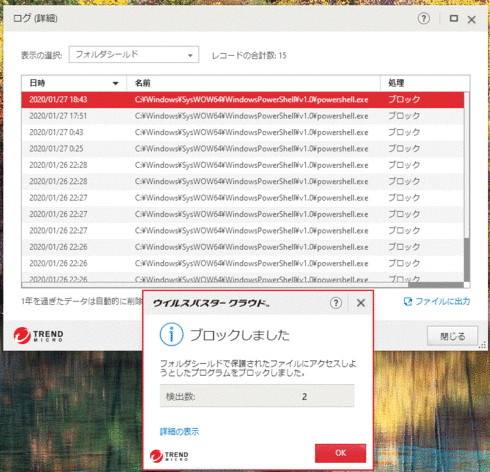Click the Trend Micro logo in the log window
Screen dimensions: 490x472
[x=38, y=335]
